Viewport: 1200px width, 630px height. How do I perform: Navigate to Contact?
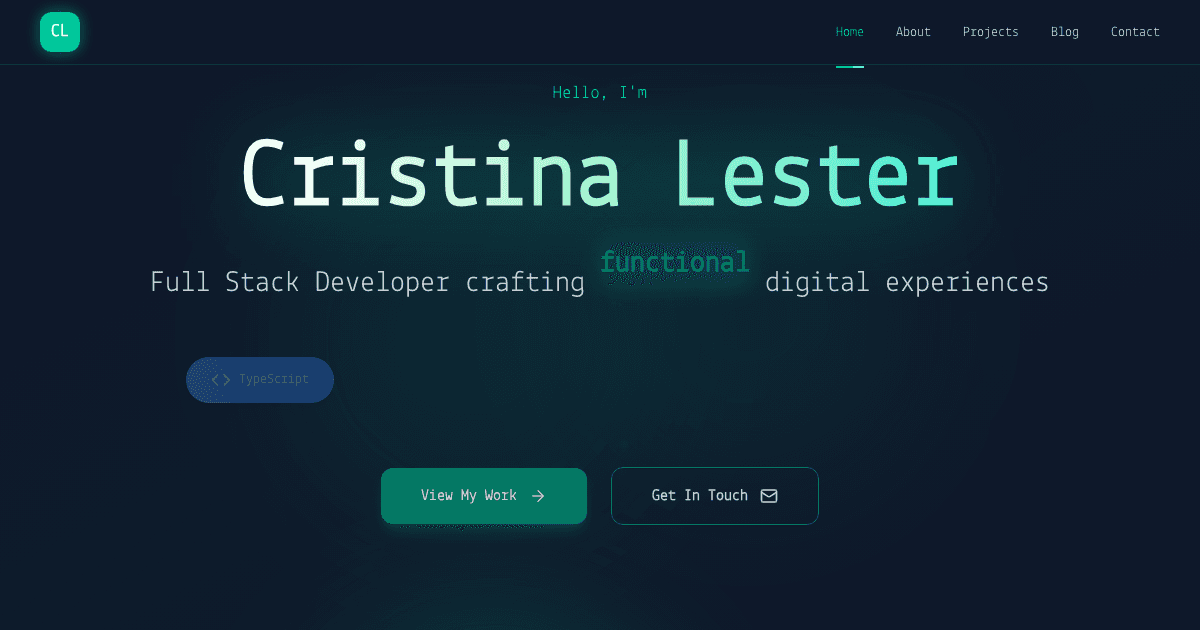(x=1135, y=32)
